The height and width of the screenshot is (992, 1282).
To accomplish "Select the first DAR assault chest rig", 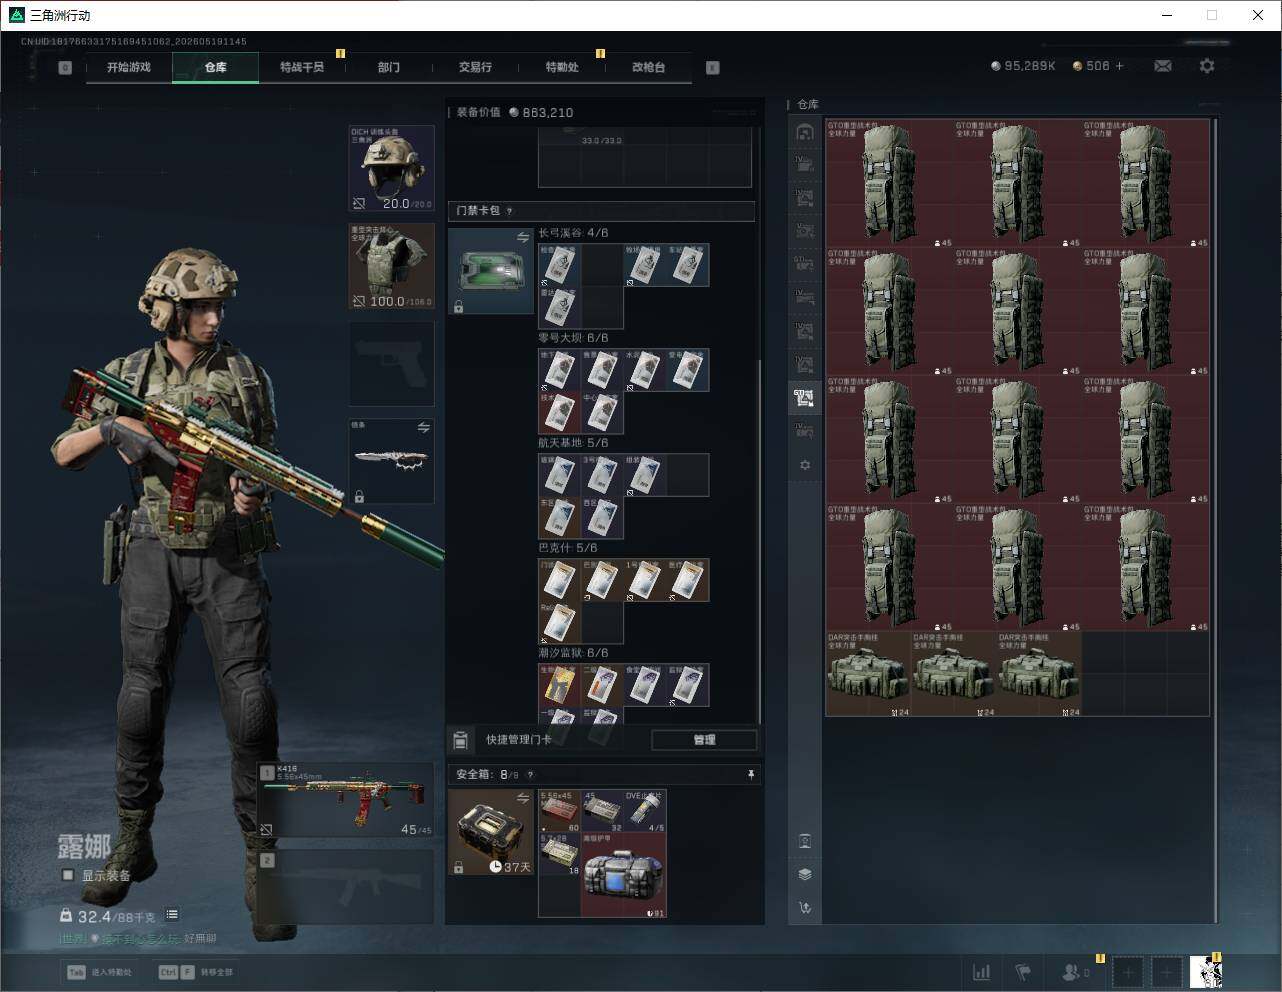I will 868,674.
